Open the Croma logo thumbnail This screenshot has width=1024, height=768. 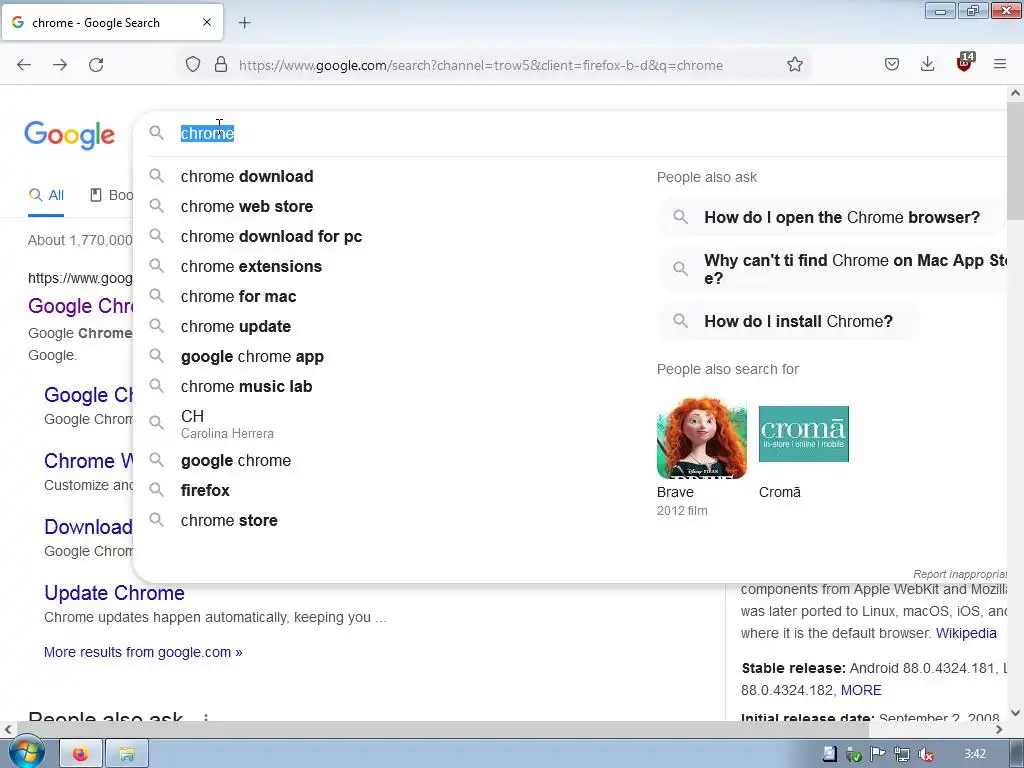click(x=804, y=434)
